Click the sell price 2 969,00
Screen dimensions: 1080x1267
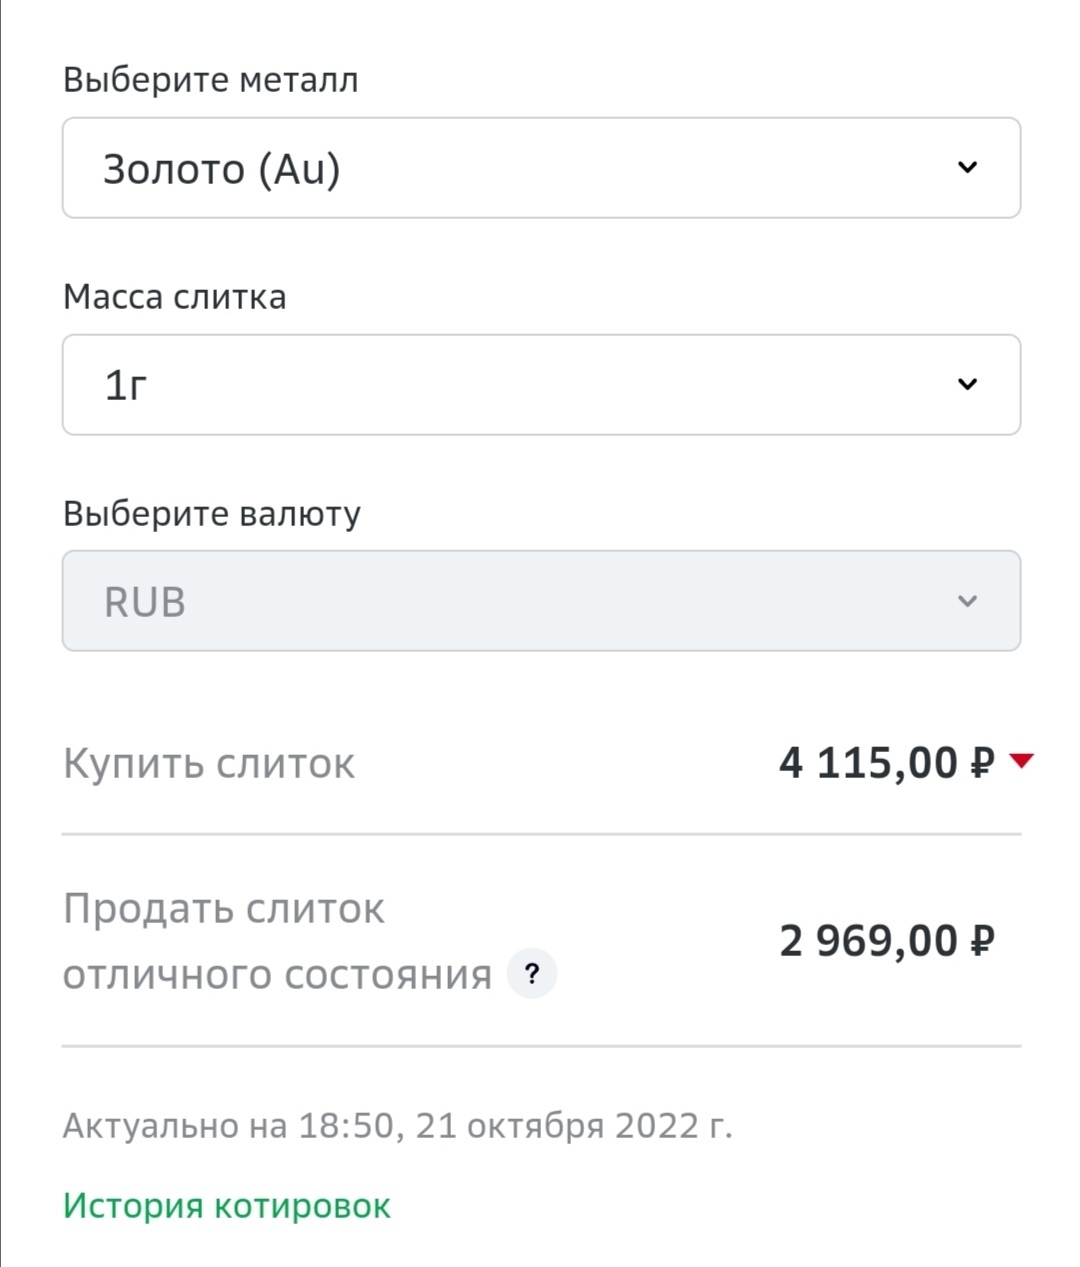pos(868,942)
